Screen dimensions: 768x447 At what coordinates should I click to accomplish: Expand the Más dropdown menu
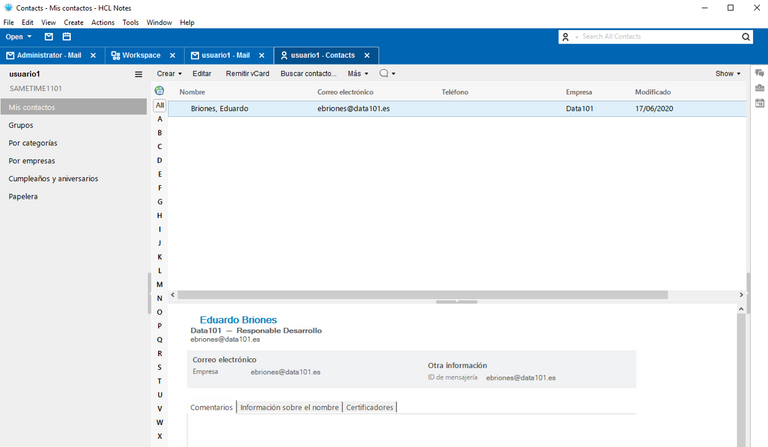coord(358,73)
